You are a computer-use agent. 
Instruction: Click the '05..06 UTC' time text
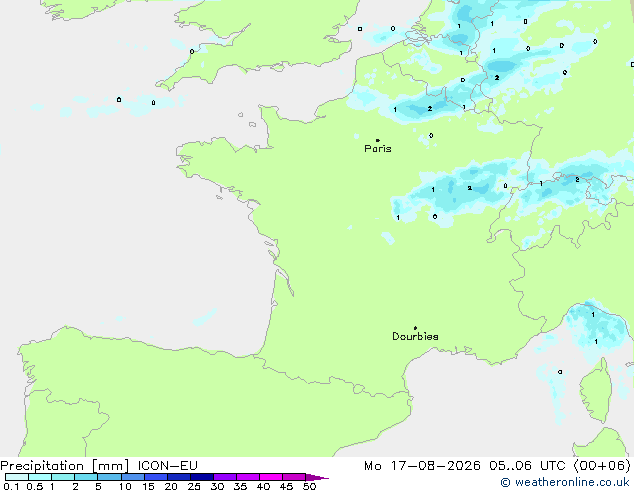[x=527, y=466]
